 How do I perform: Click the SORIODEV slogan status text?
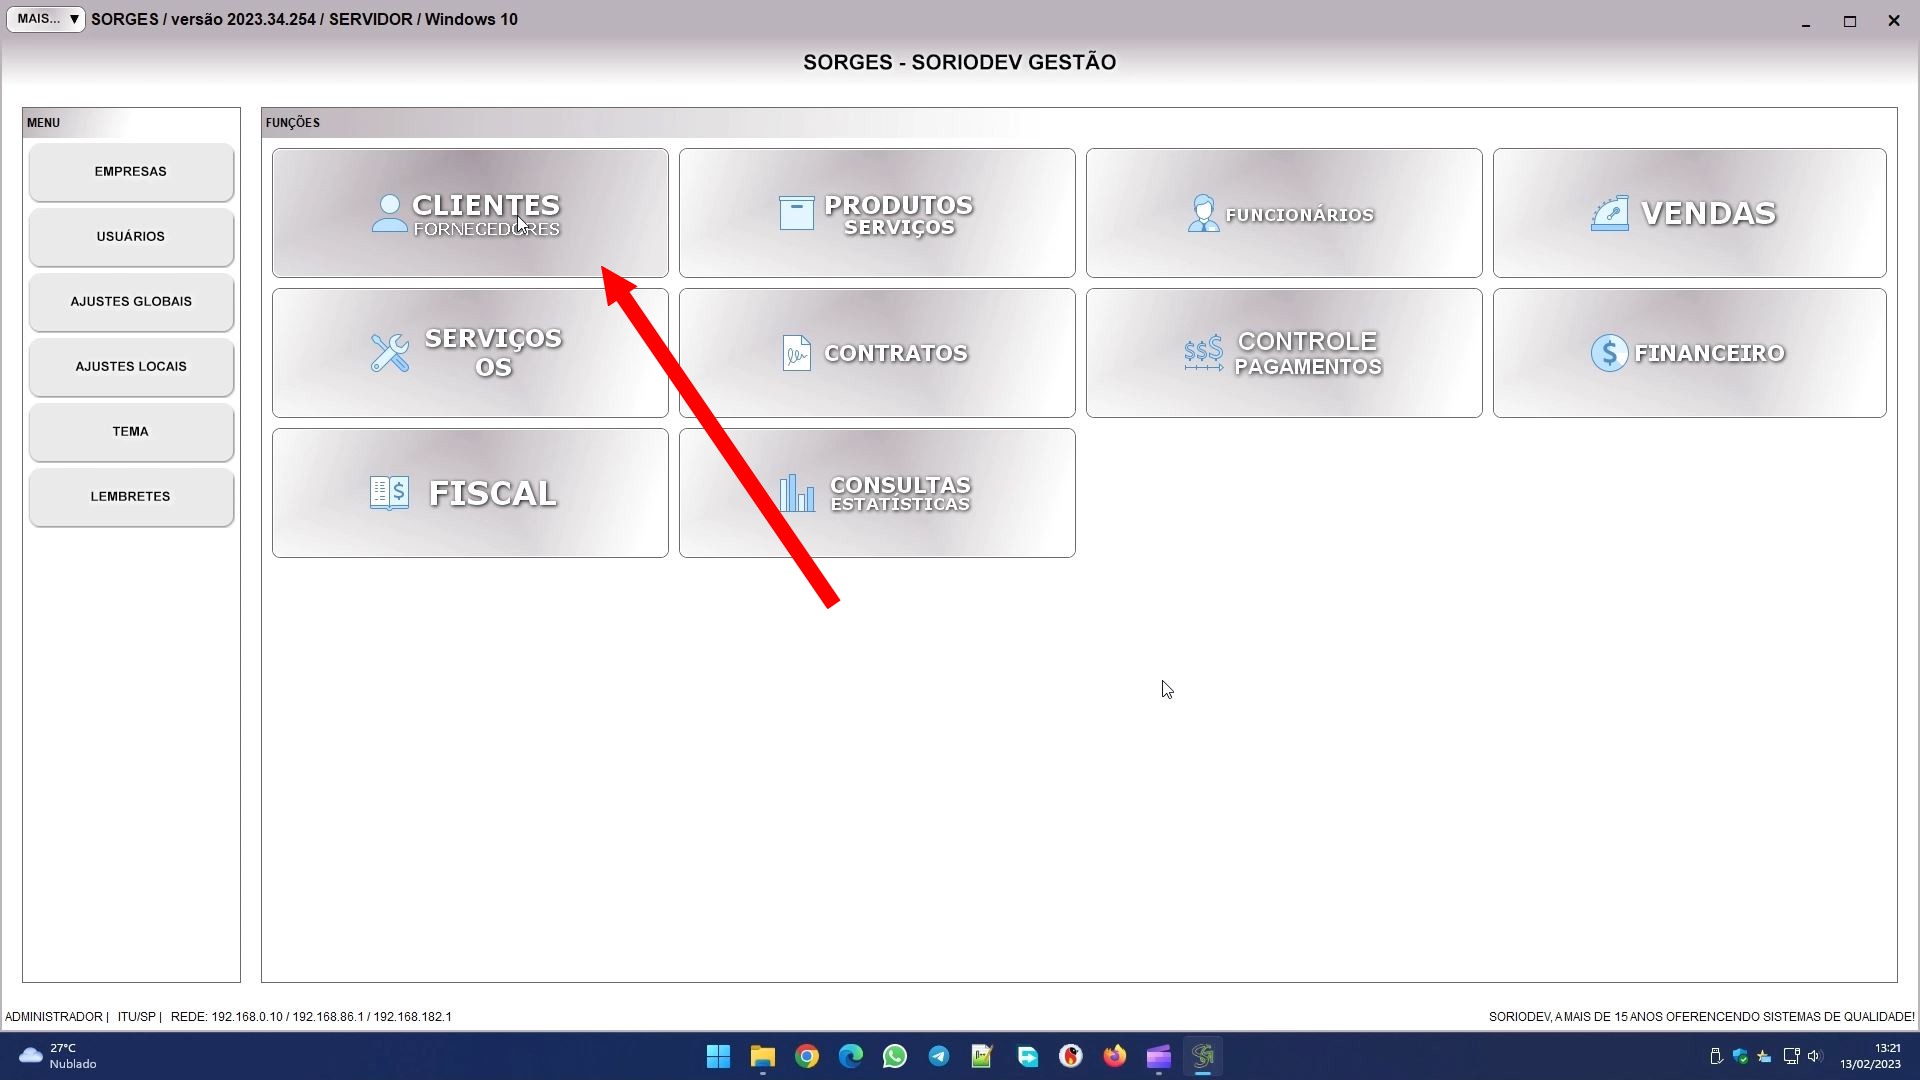coord(1701,1017)
